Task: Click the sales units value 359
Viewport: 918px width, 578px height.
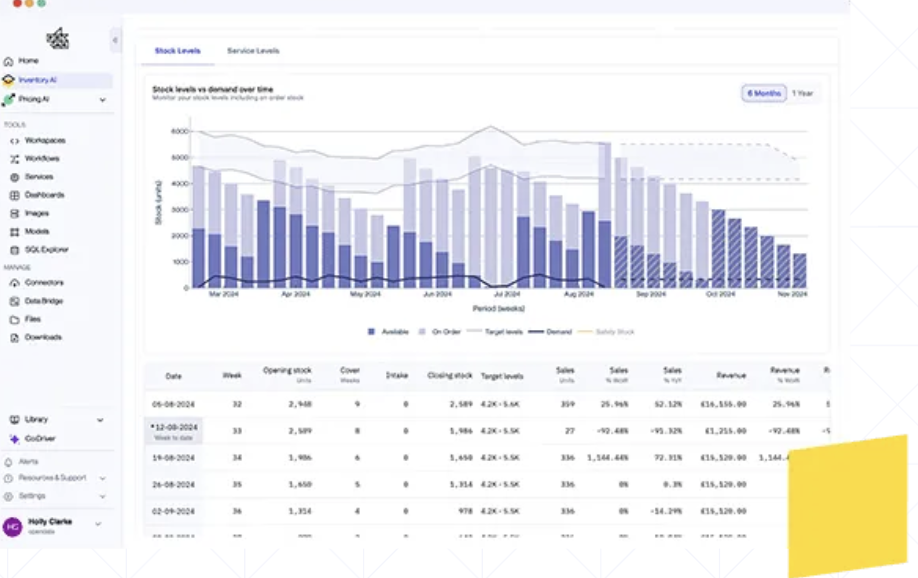Action: point(567,404)
